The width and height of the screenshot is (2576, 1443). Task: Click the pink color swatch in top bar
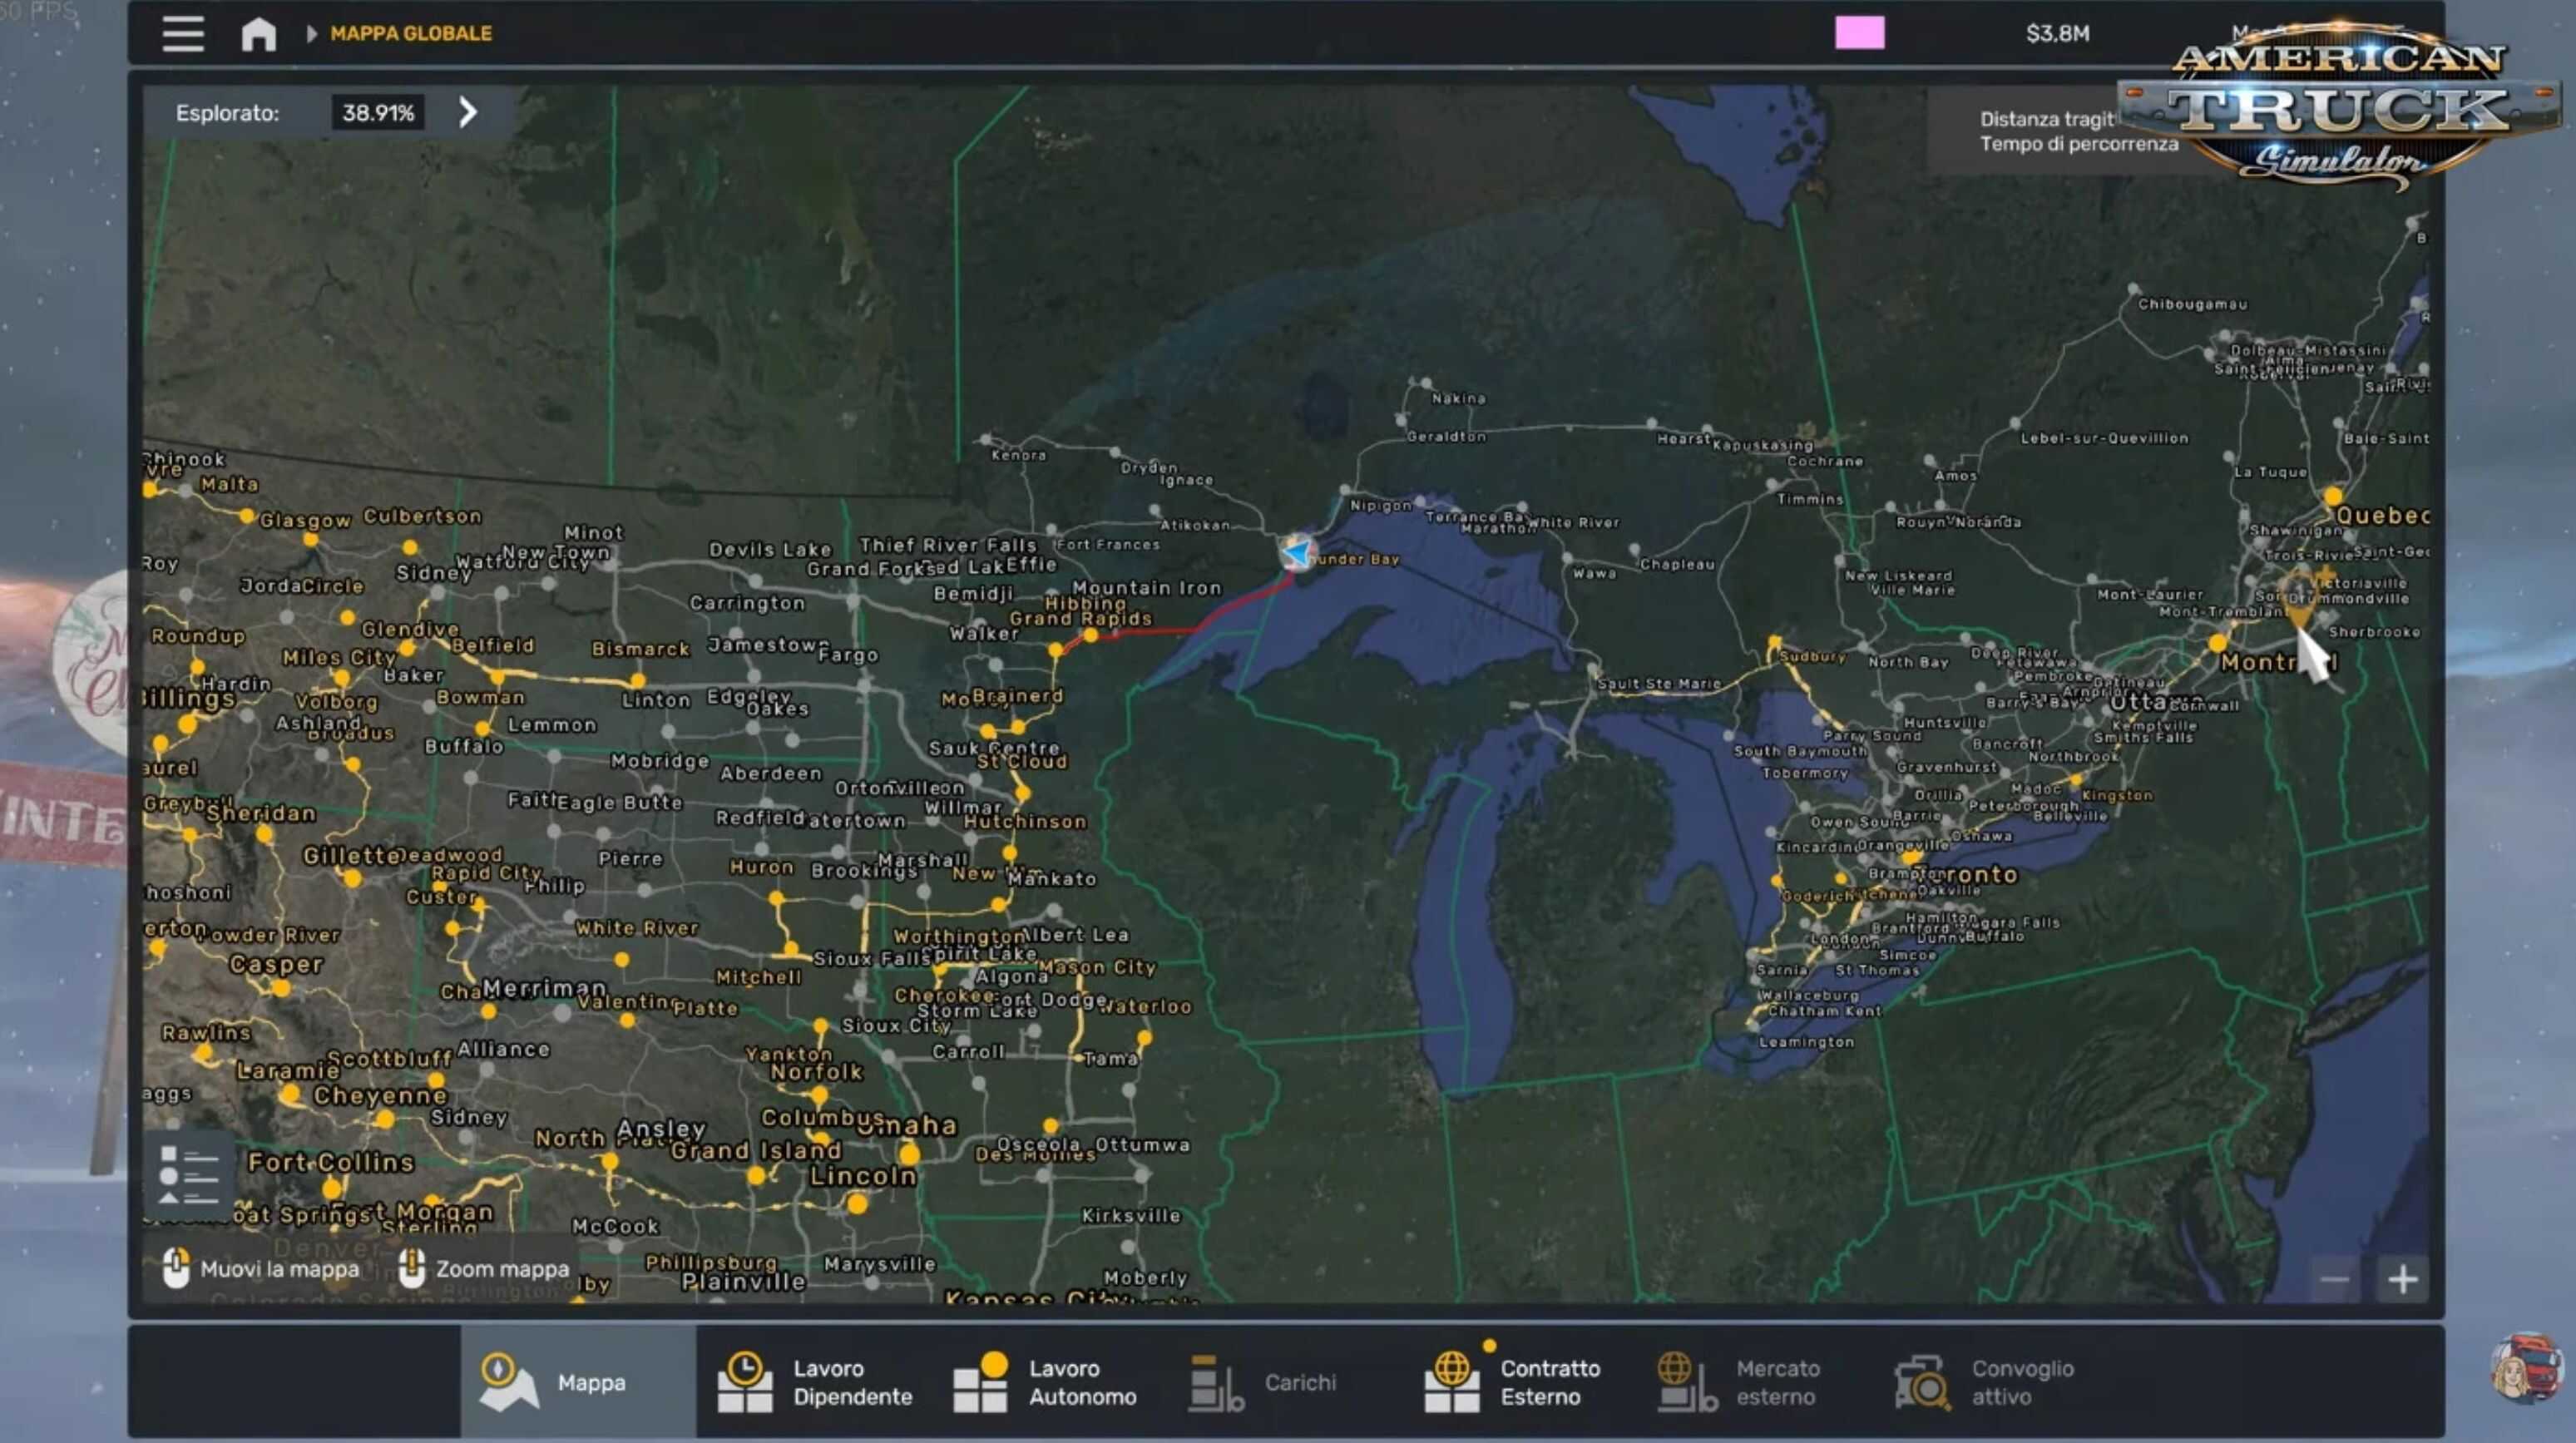click(x=1859, y=33)
